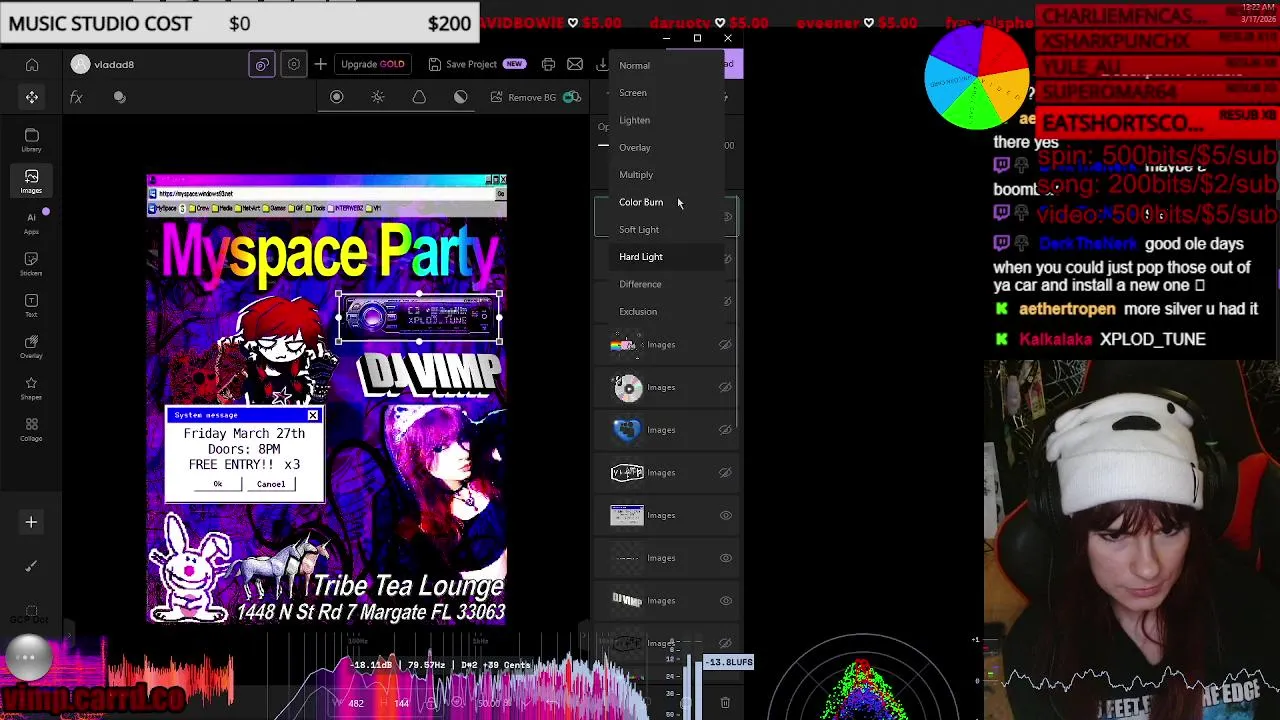The height and width of the screenshot is (720, 1280).
Task: Click the print icon
Action: pos(548,64)
